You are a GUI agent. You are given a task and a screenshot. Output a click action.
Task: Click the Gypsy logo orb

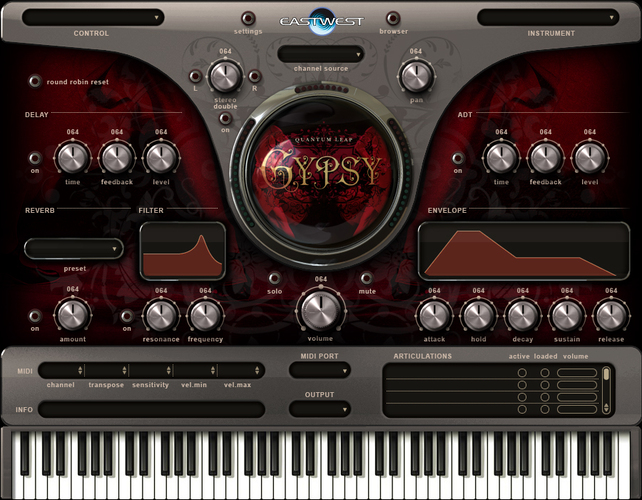(321, 167)
